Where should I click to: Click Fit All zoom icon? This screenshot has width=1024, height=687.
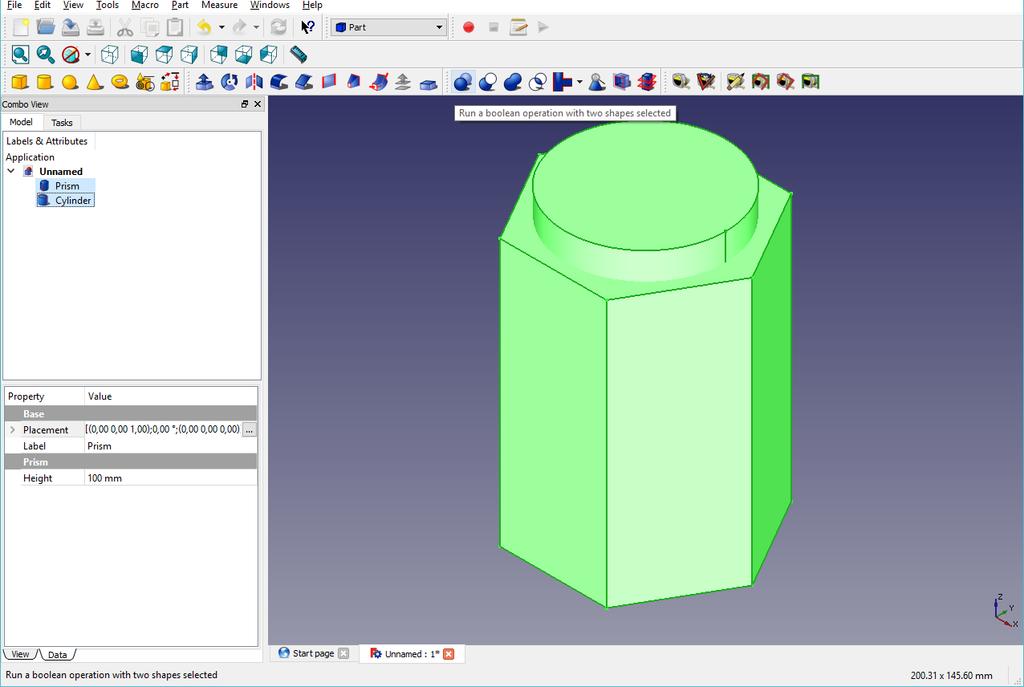tap(20, 55)
